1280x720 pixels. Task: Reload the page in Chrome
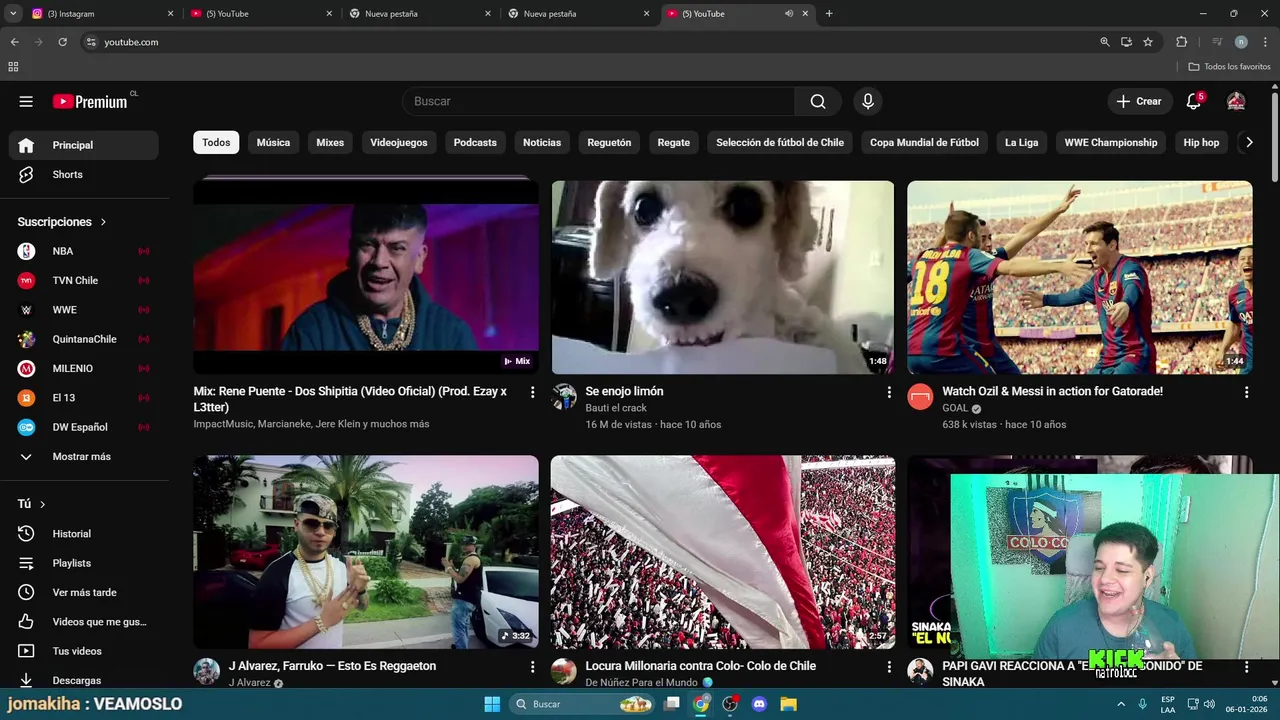(62, 42)
